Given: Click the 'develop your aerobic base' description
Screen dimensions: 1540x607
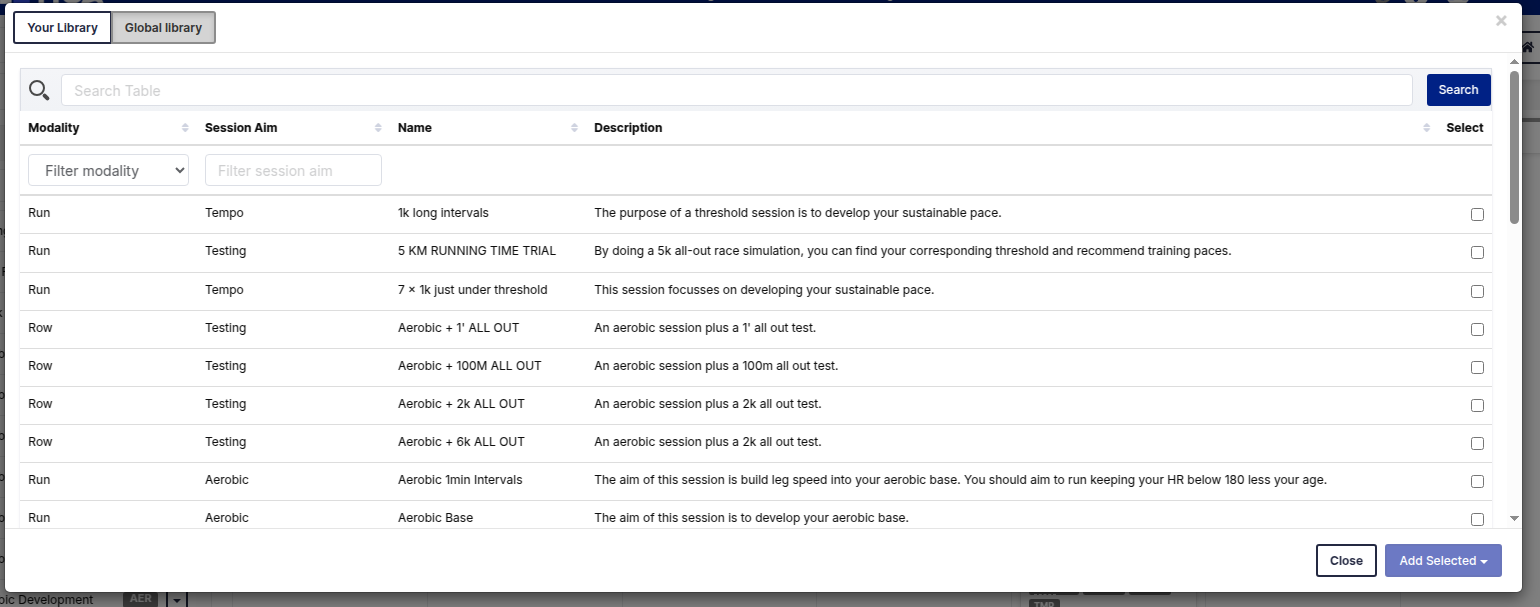Looking at the screenshot, I should coord(751,517).
